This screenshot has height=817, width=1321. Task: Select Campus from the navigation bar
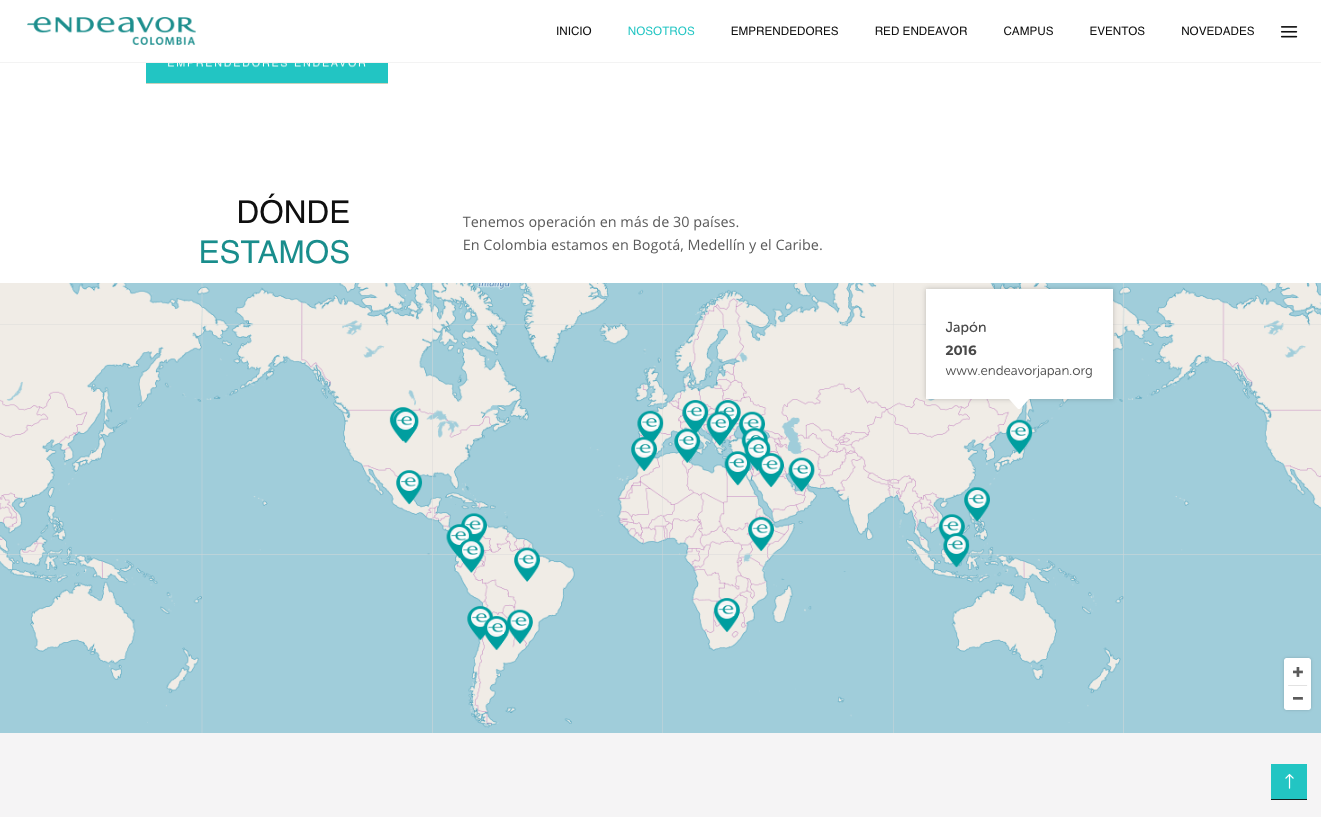point(1028,31)
